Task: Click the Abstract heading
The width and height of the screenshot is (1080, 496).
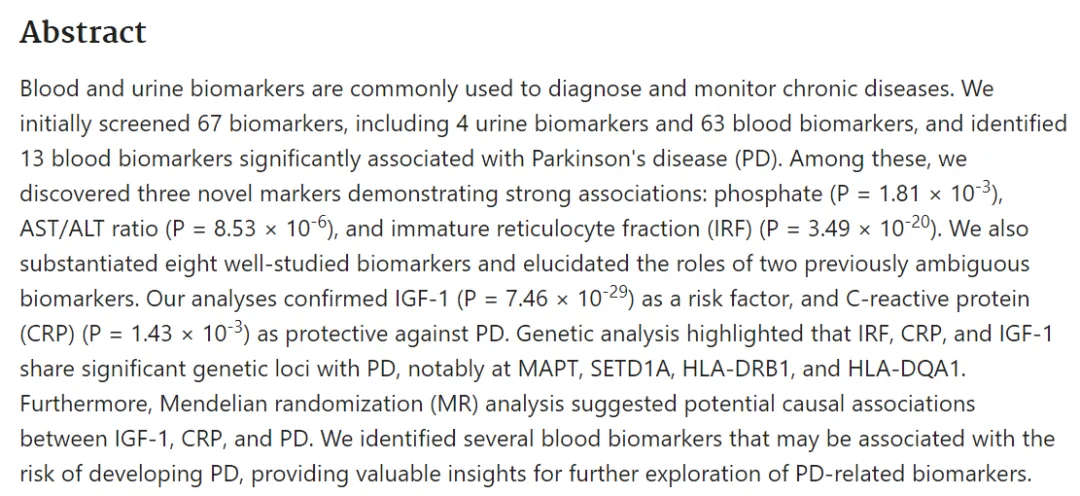Action: click(x=83, y=32)
